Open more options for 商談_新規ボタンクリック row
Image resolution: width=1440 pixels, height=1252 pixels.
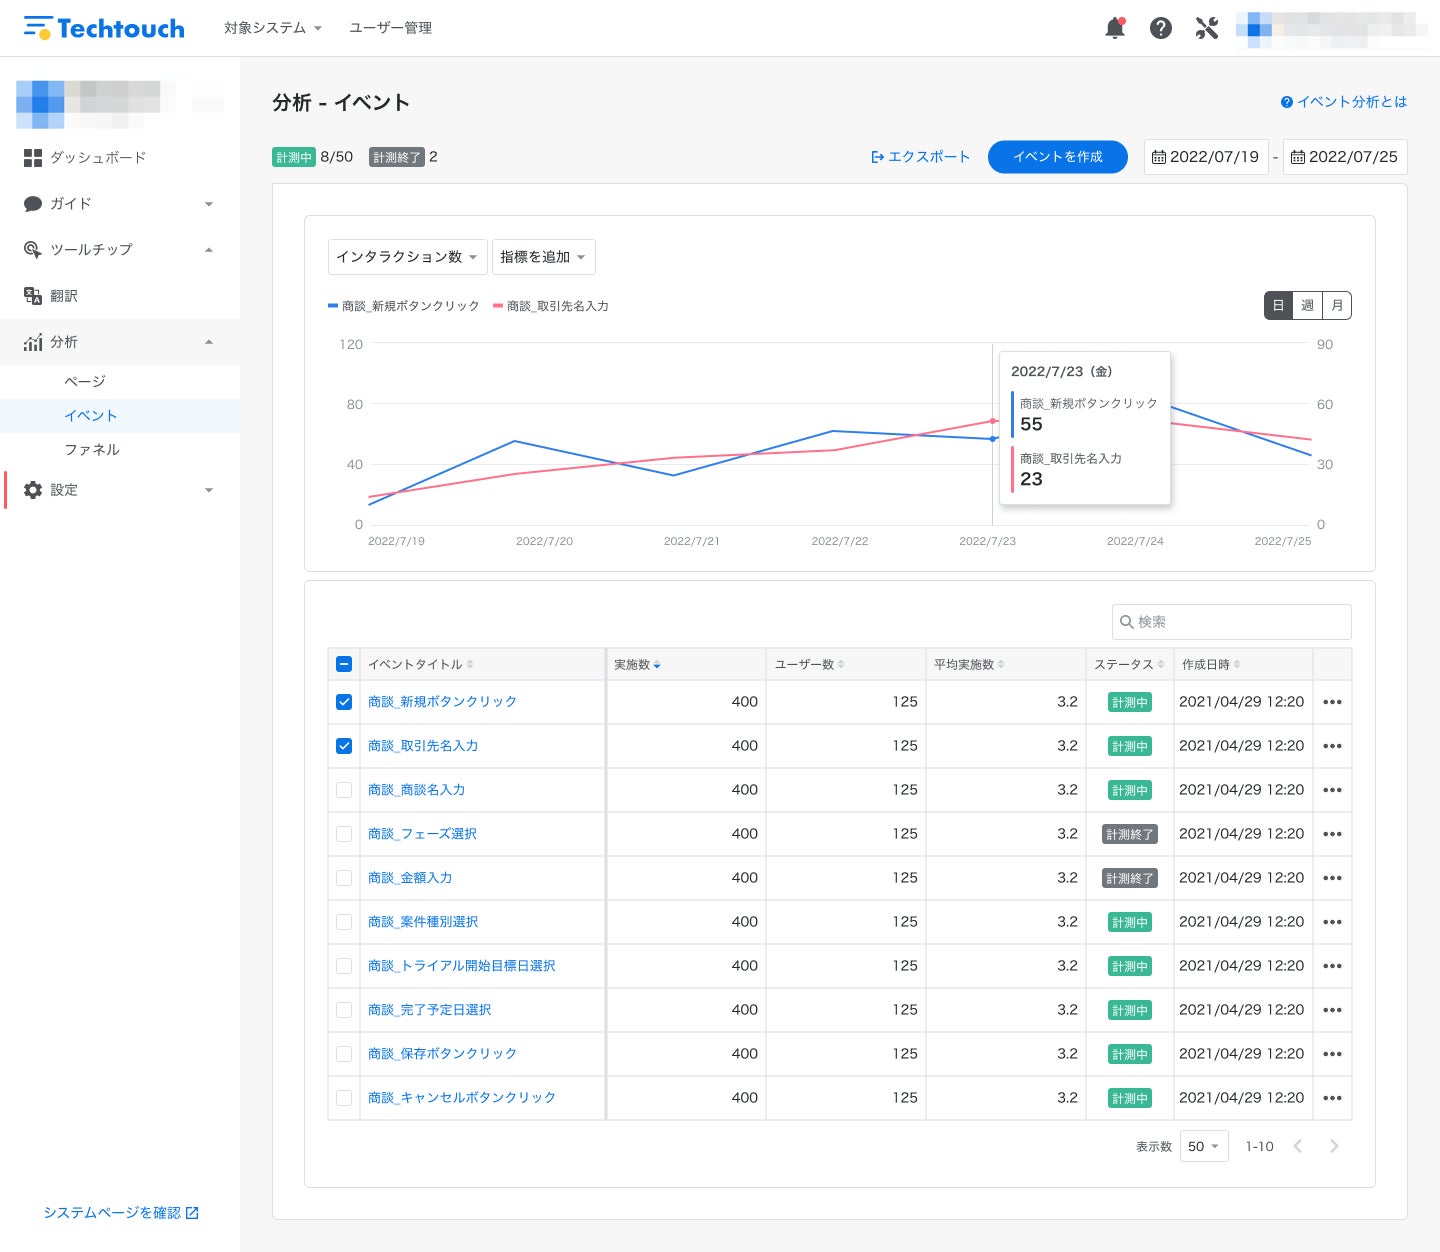point(1332,702)
